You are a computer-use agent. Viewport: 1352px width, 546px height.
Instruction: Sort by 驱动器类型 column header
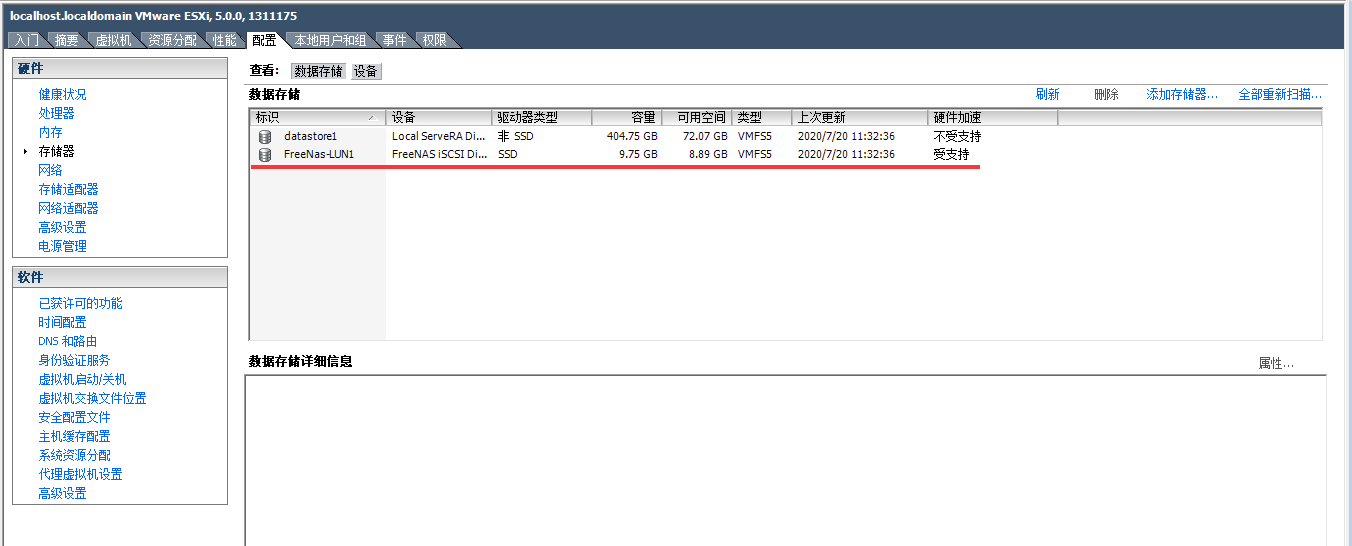pyautogui.click(x=542, y=118)
